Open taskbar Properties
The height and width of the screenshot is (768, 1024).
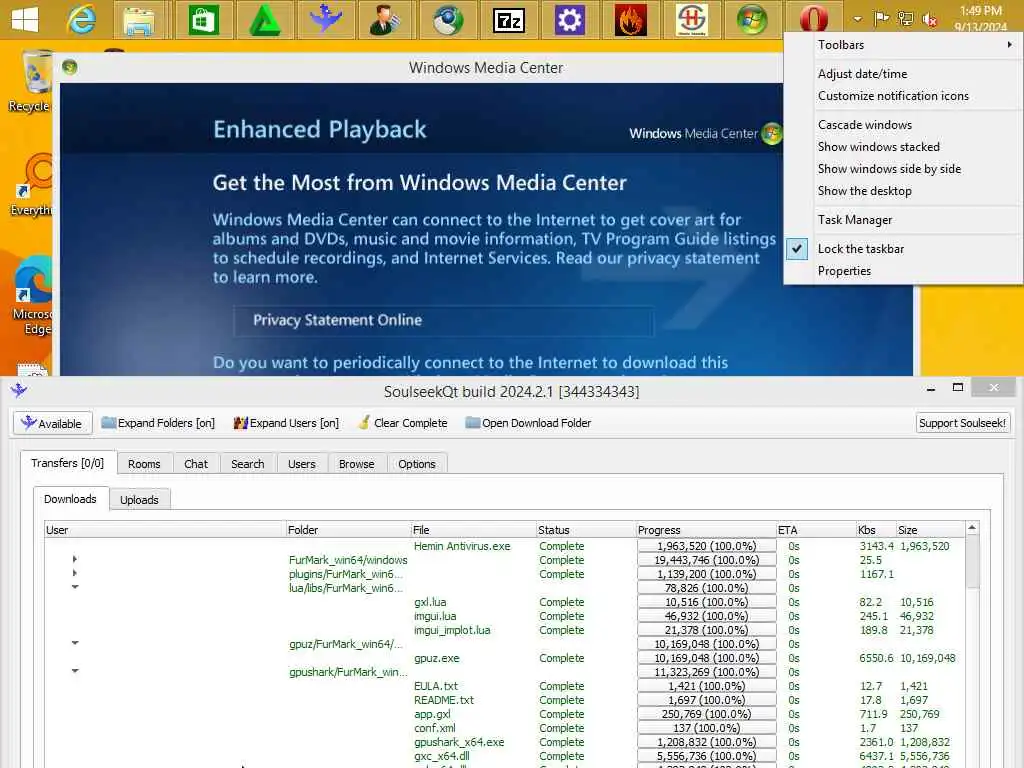(903, 271)
